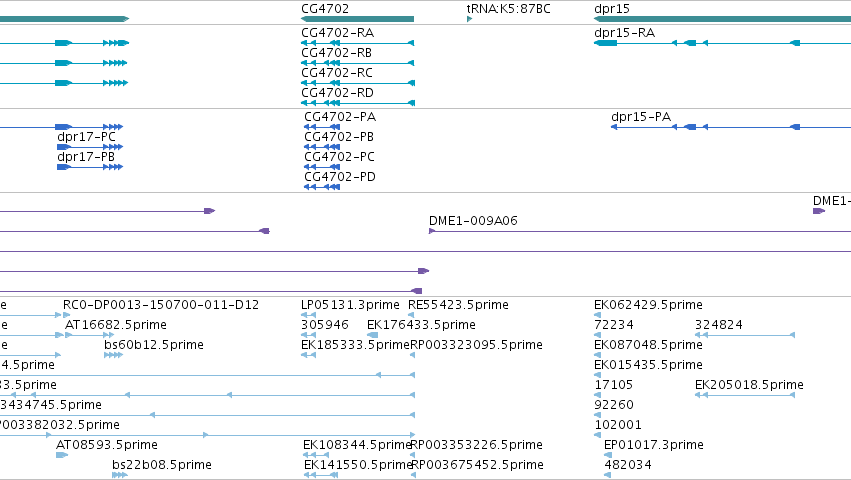Click the dpr17-PB label
851x480 pixels.
pyautogui.click(x=86, y=157)
